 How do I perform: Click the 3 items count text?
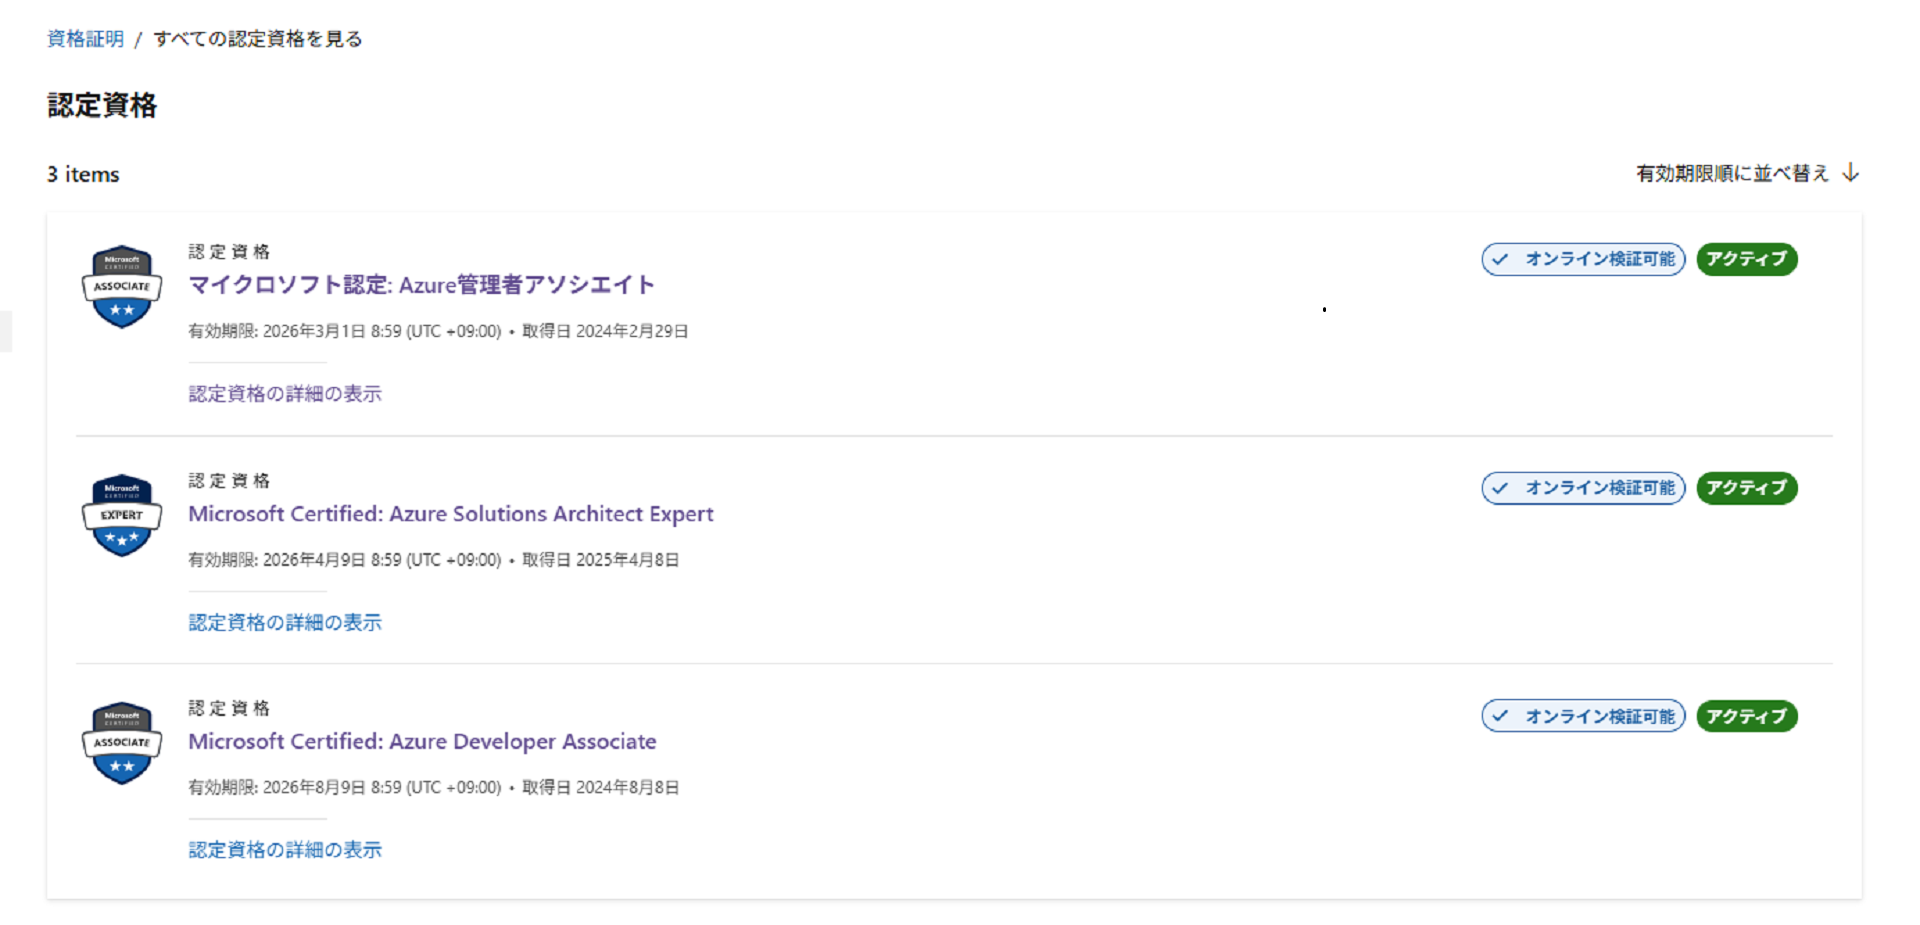[x=83, y=175]
